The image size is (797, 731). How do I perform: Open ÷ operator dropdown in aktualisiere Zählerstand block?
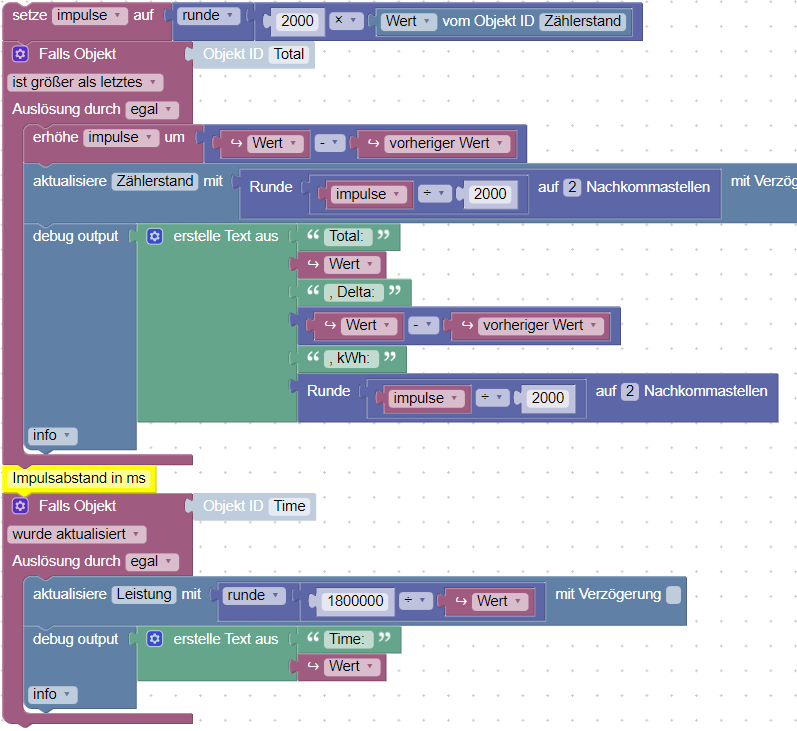pyautogui.click(x=435, y=194)
